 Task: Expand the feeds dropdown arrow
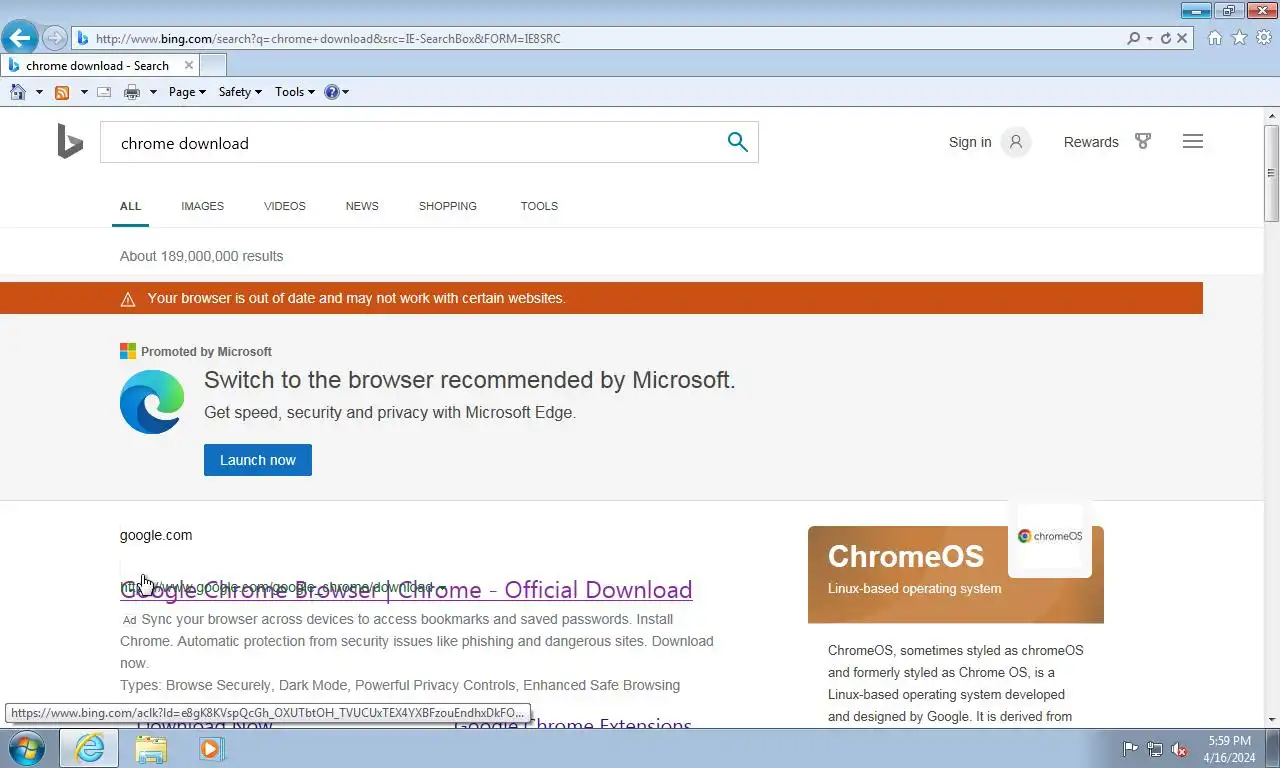84,92
